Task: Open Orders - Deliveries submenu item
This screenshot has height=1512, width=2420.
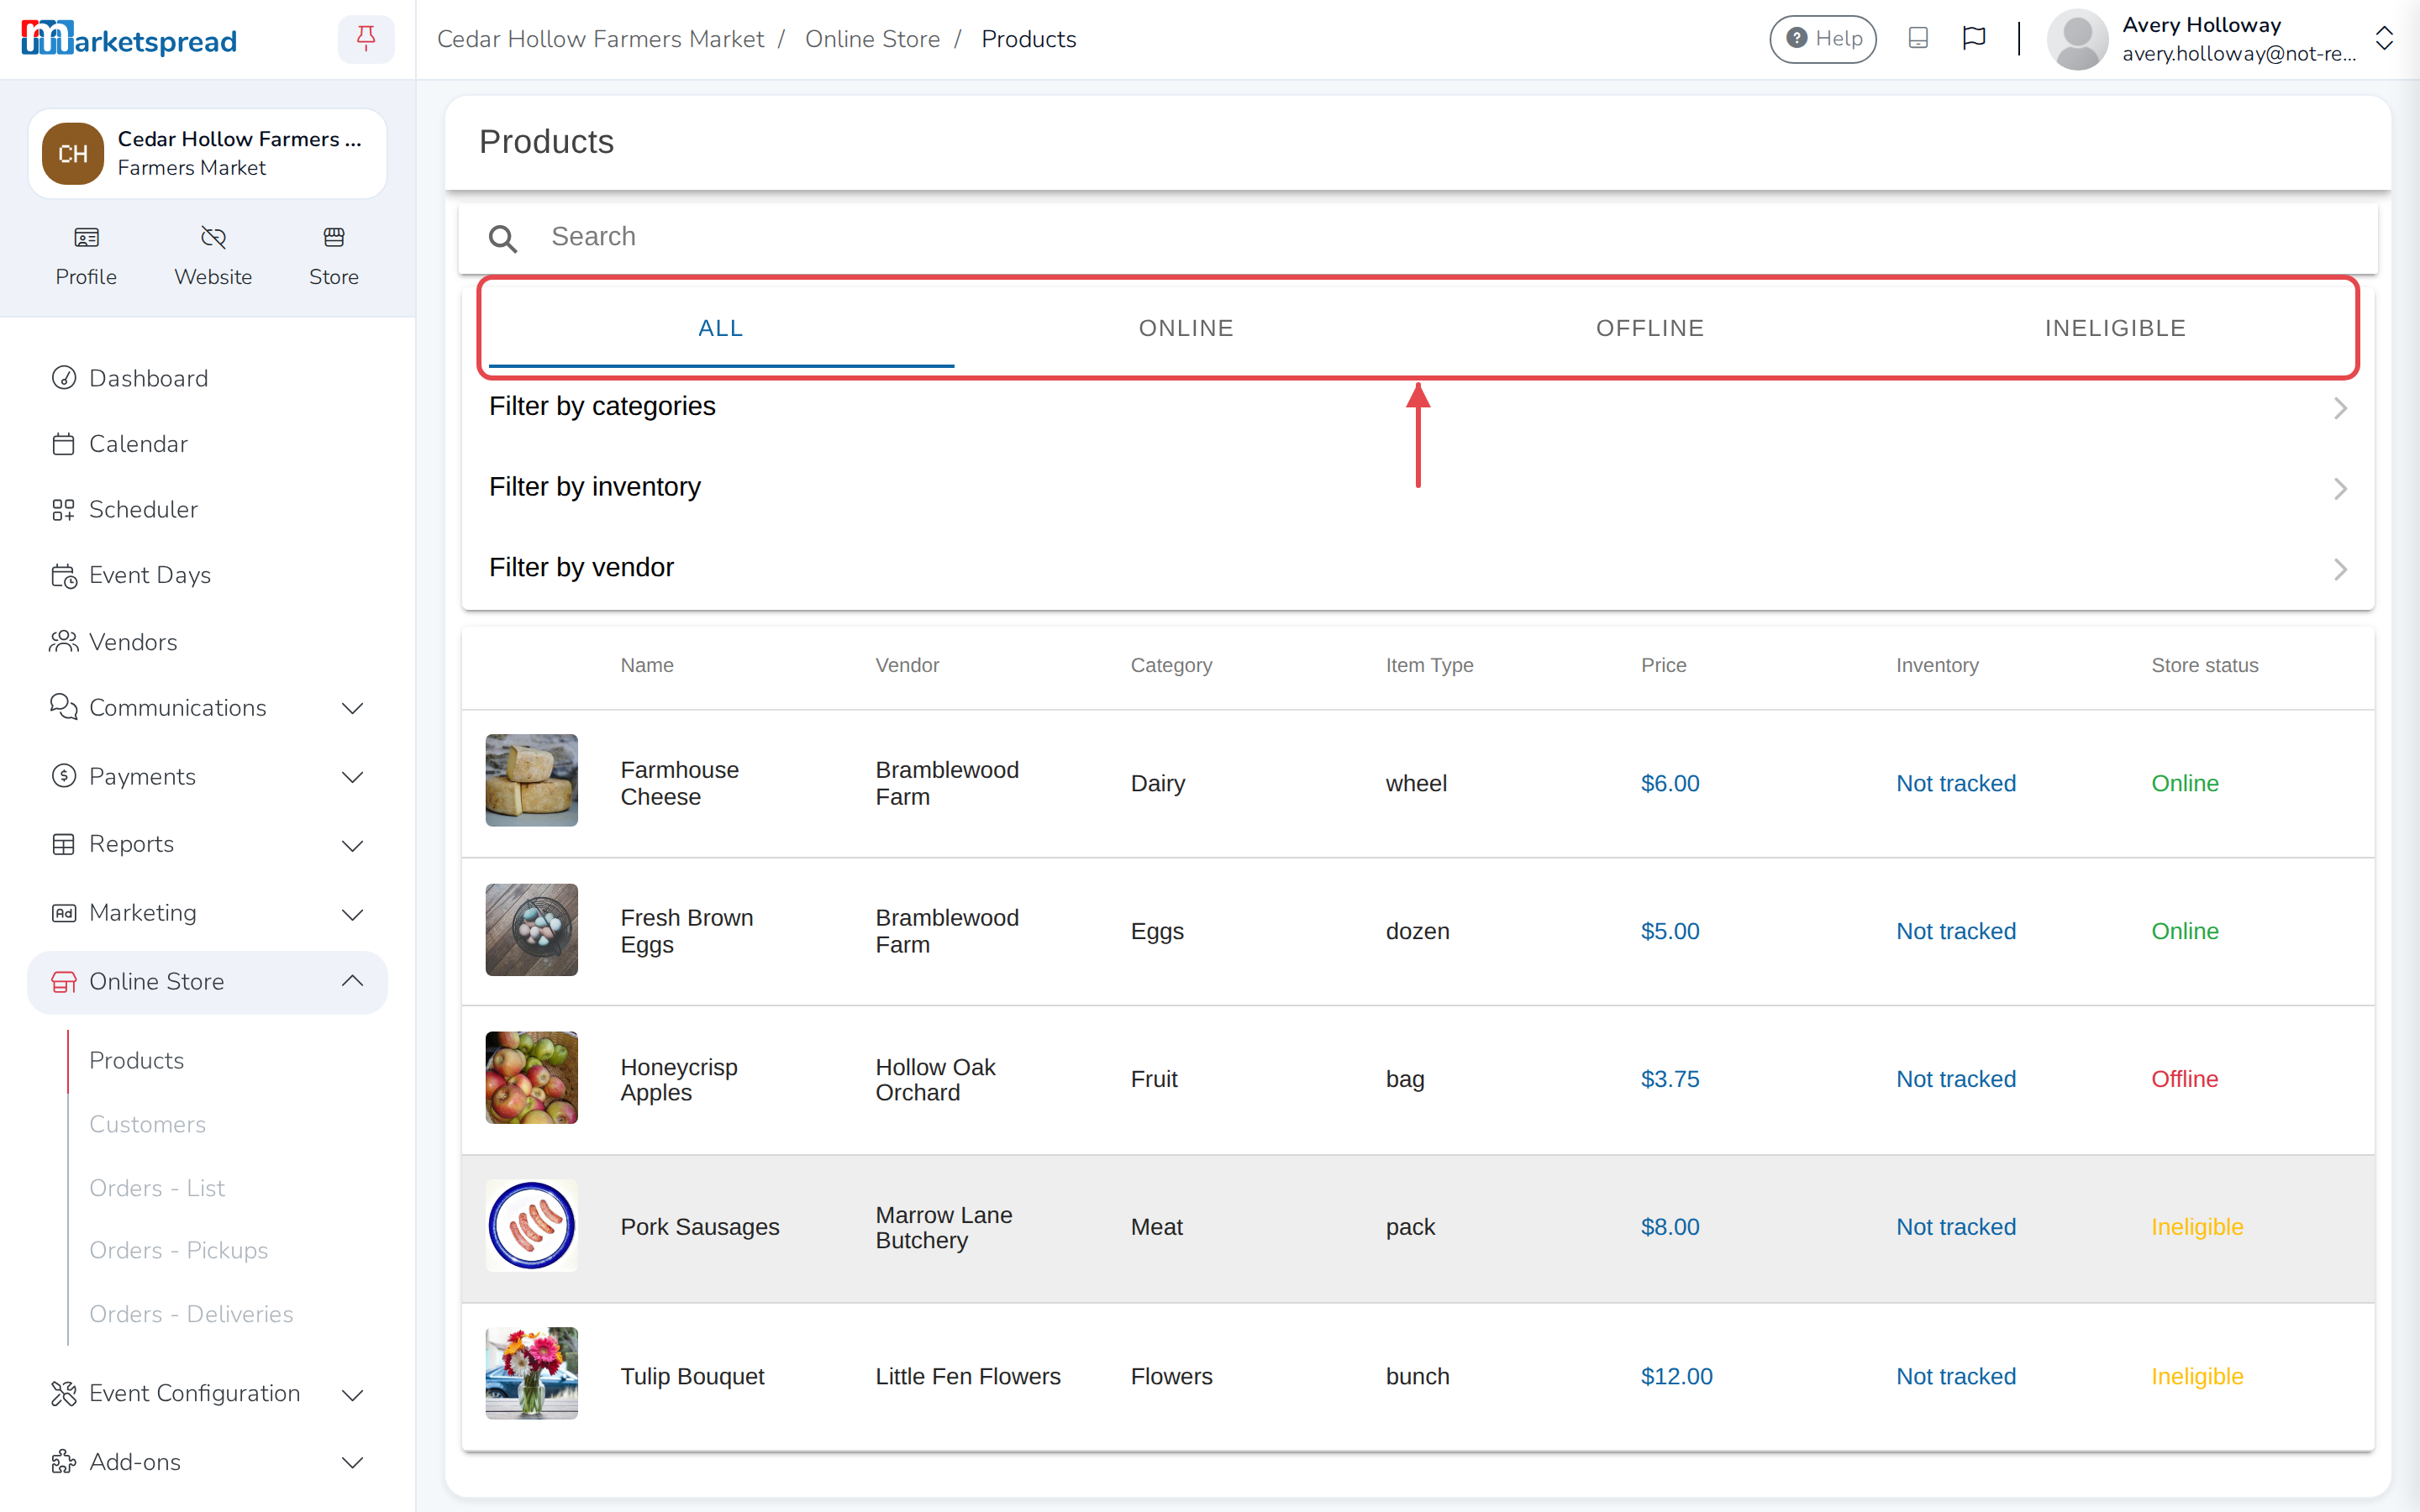Action: [191, 1314]
